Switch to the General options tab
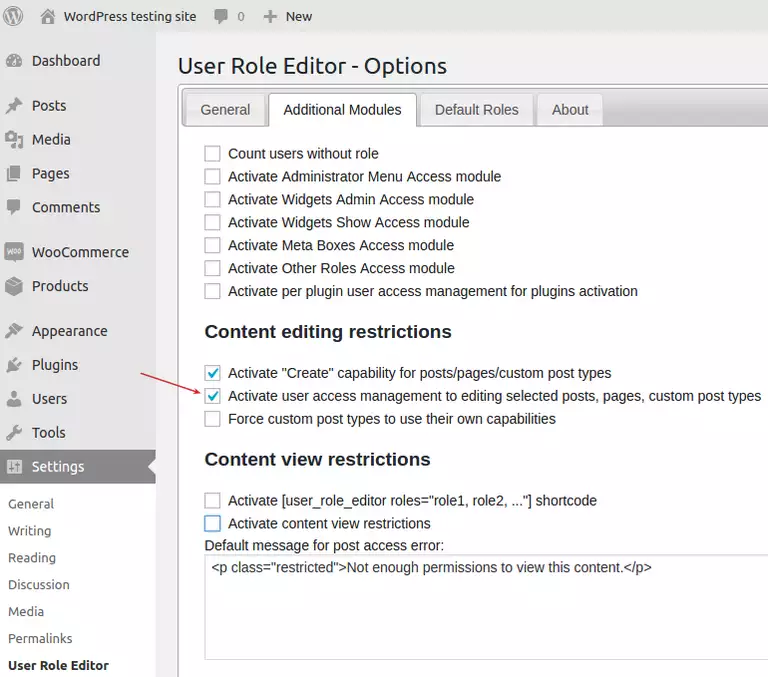The height and width of the screenshot is (677, 768). click(x=225, y=110)
